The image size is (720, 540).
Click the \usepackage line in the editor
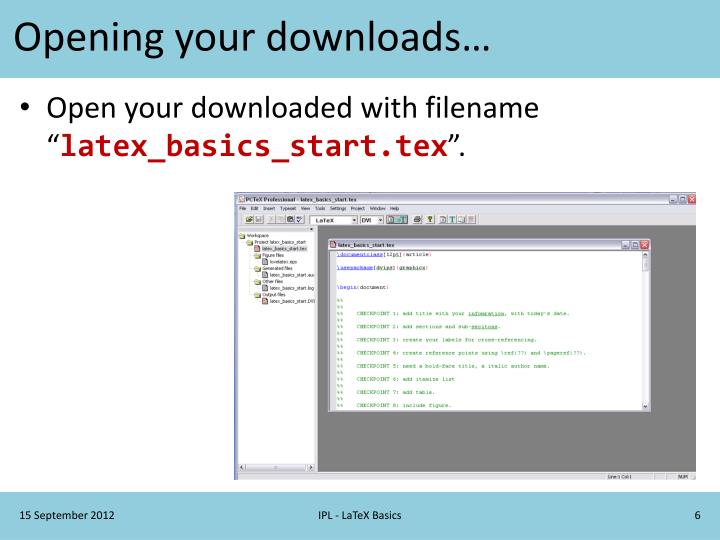click(x=382, y=268)
